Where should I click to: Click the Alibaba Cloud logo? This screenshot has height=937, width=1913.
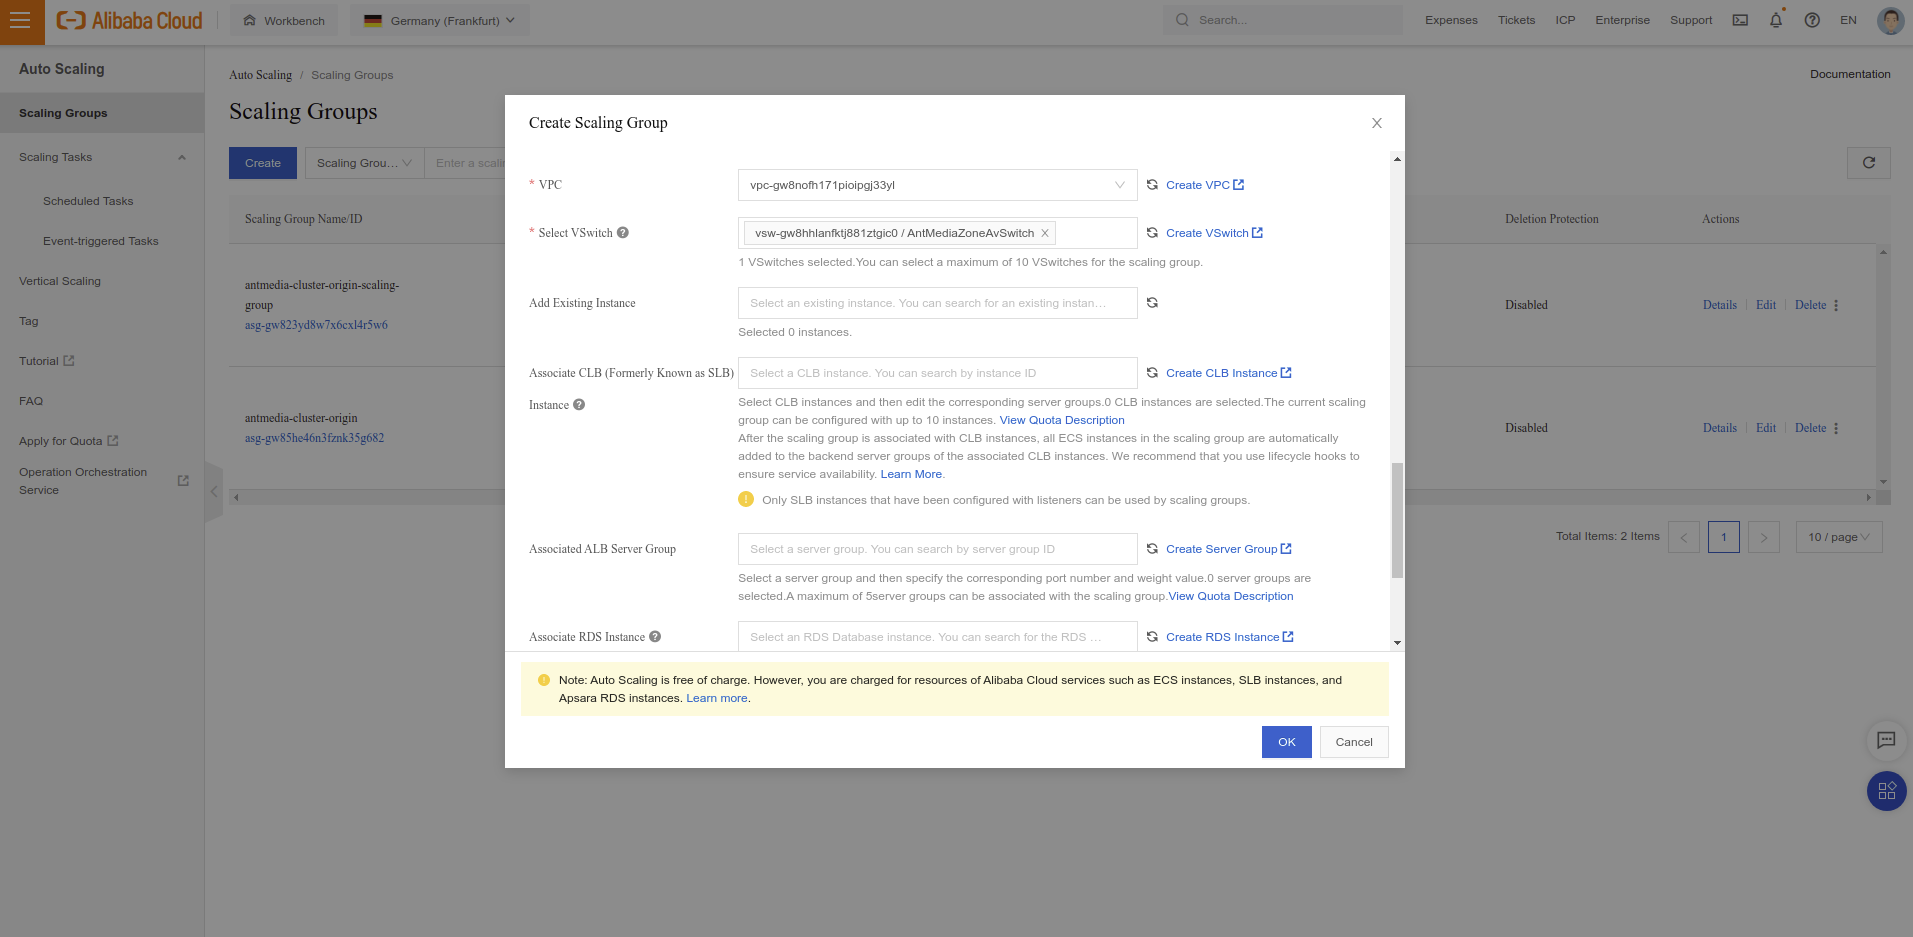coord(129,21)
